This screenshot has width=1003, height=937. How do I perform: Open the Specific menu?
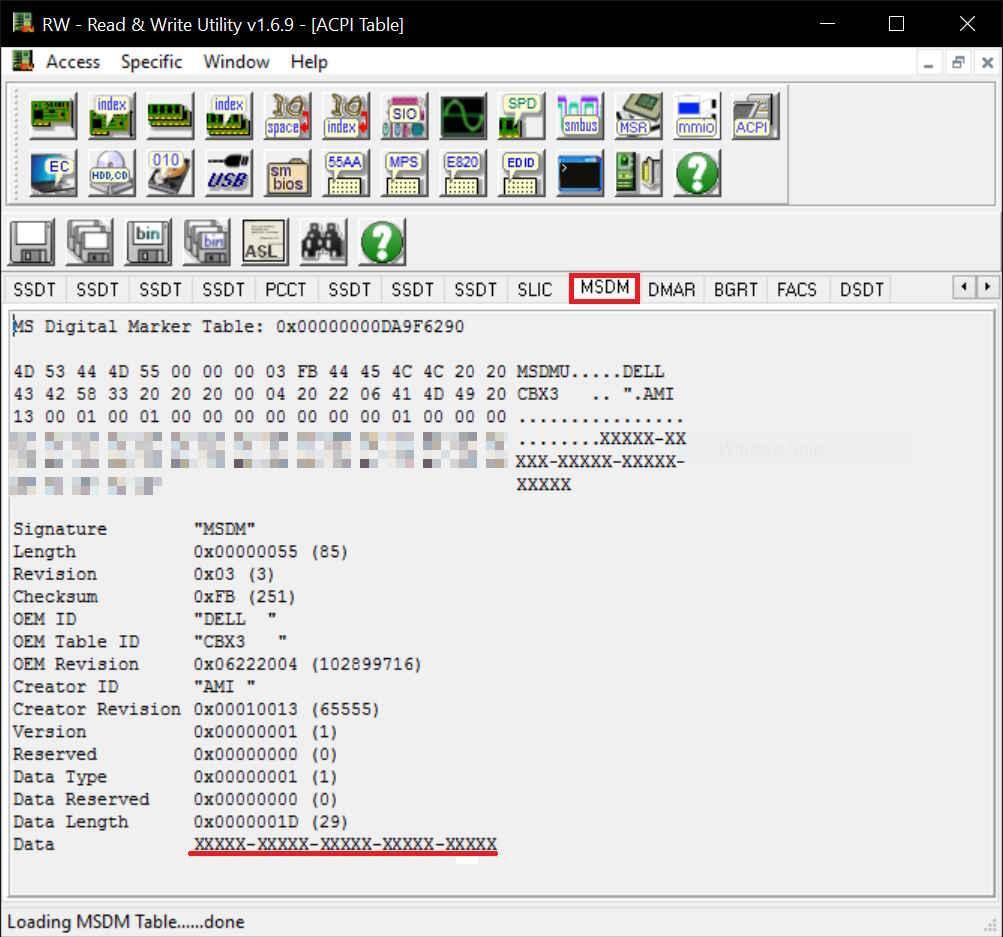[152, 62]
